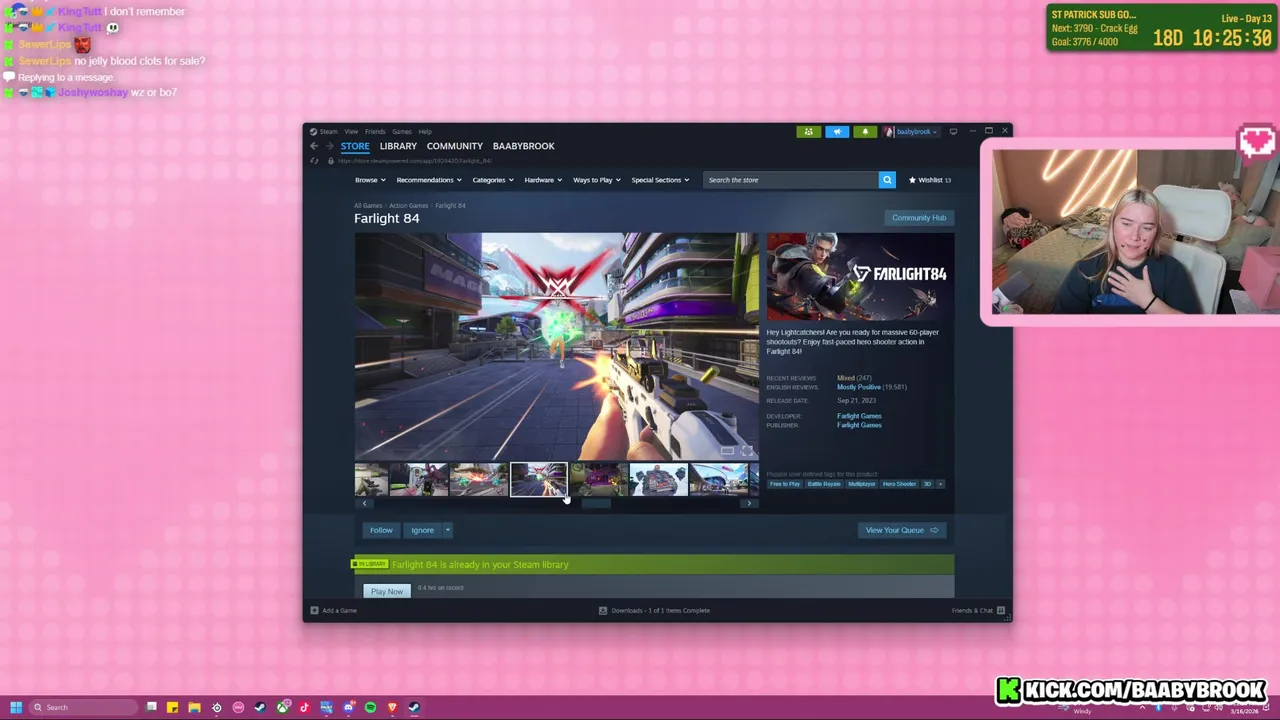Open the Games menu
Screen dimensions: 1280x720
402,131
